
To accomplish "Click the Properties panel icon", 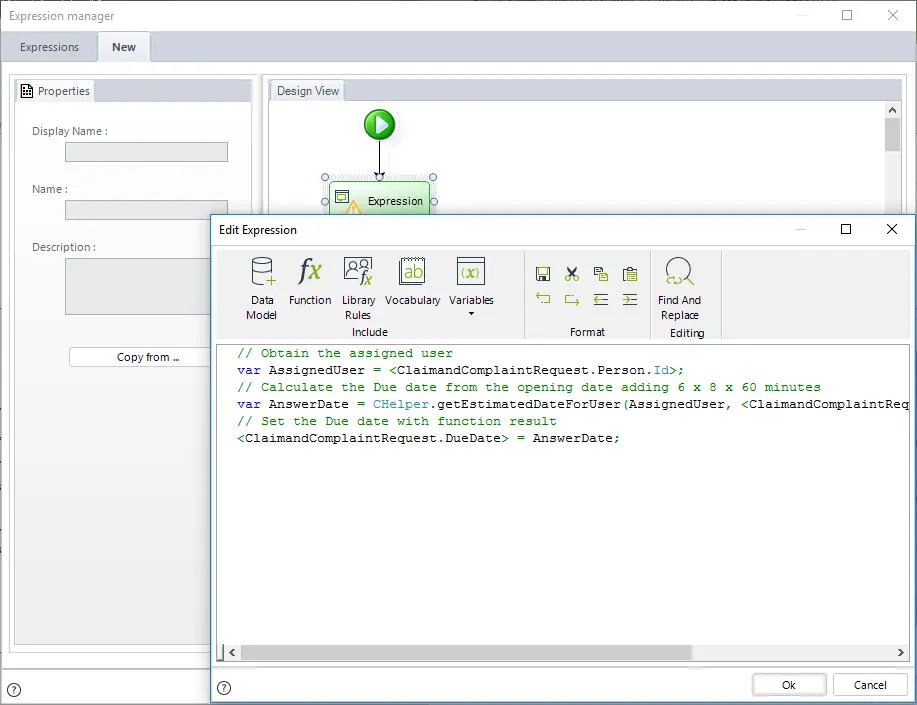I will click(27, 91).
